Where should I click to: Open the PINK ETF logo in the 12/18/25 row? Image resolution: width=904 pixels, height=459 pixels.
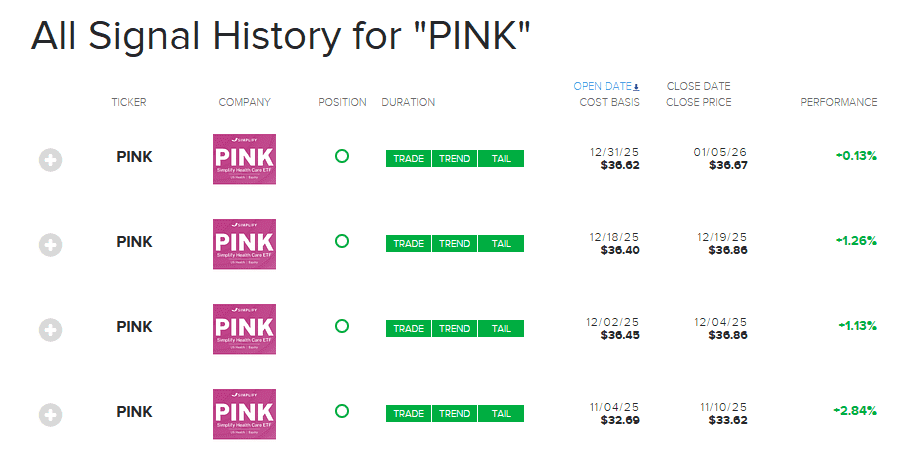coord(244,244)
